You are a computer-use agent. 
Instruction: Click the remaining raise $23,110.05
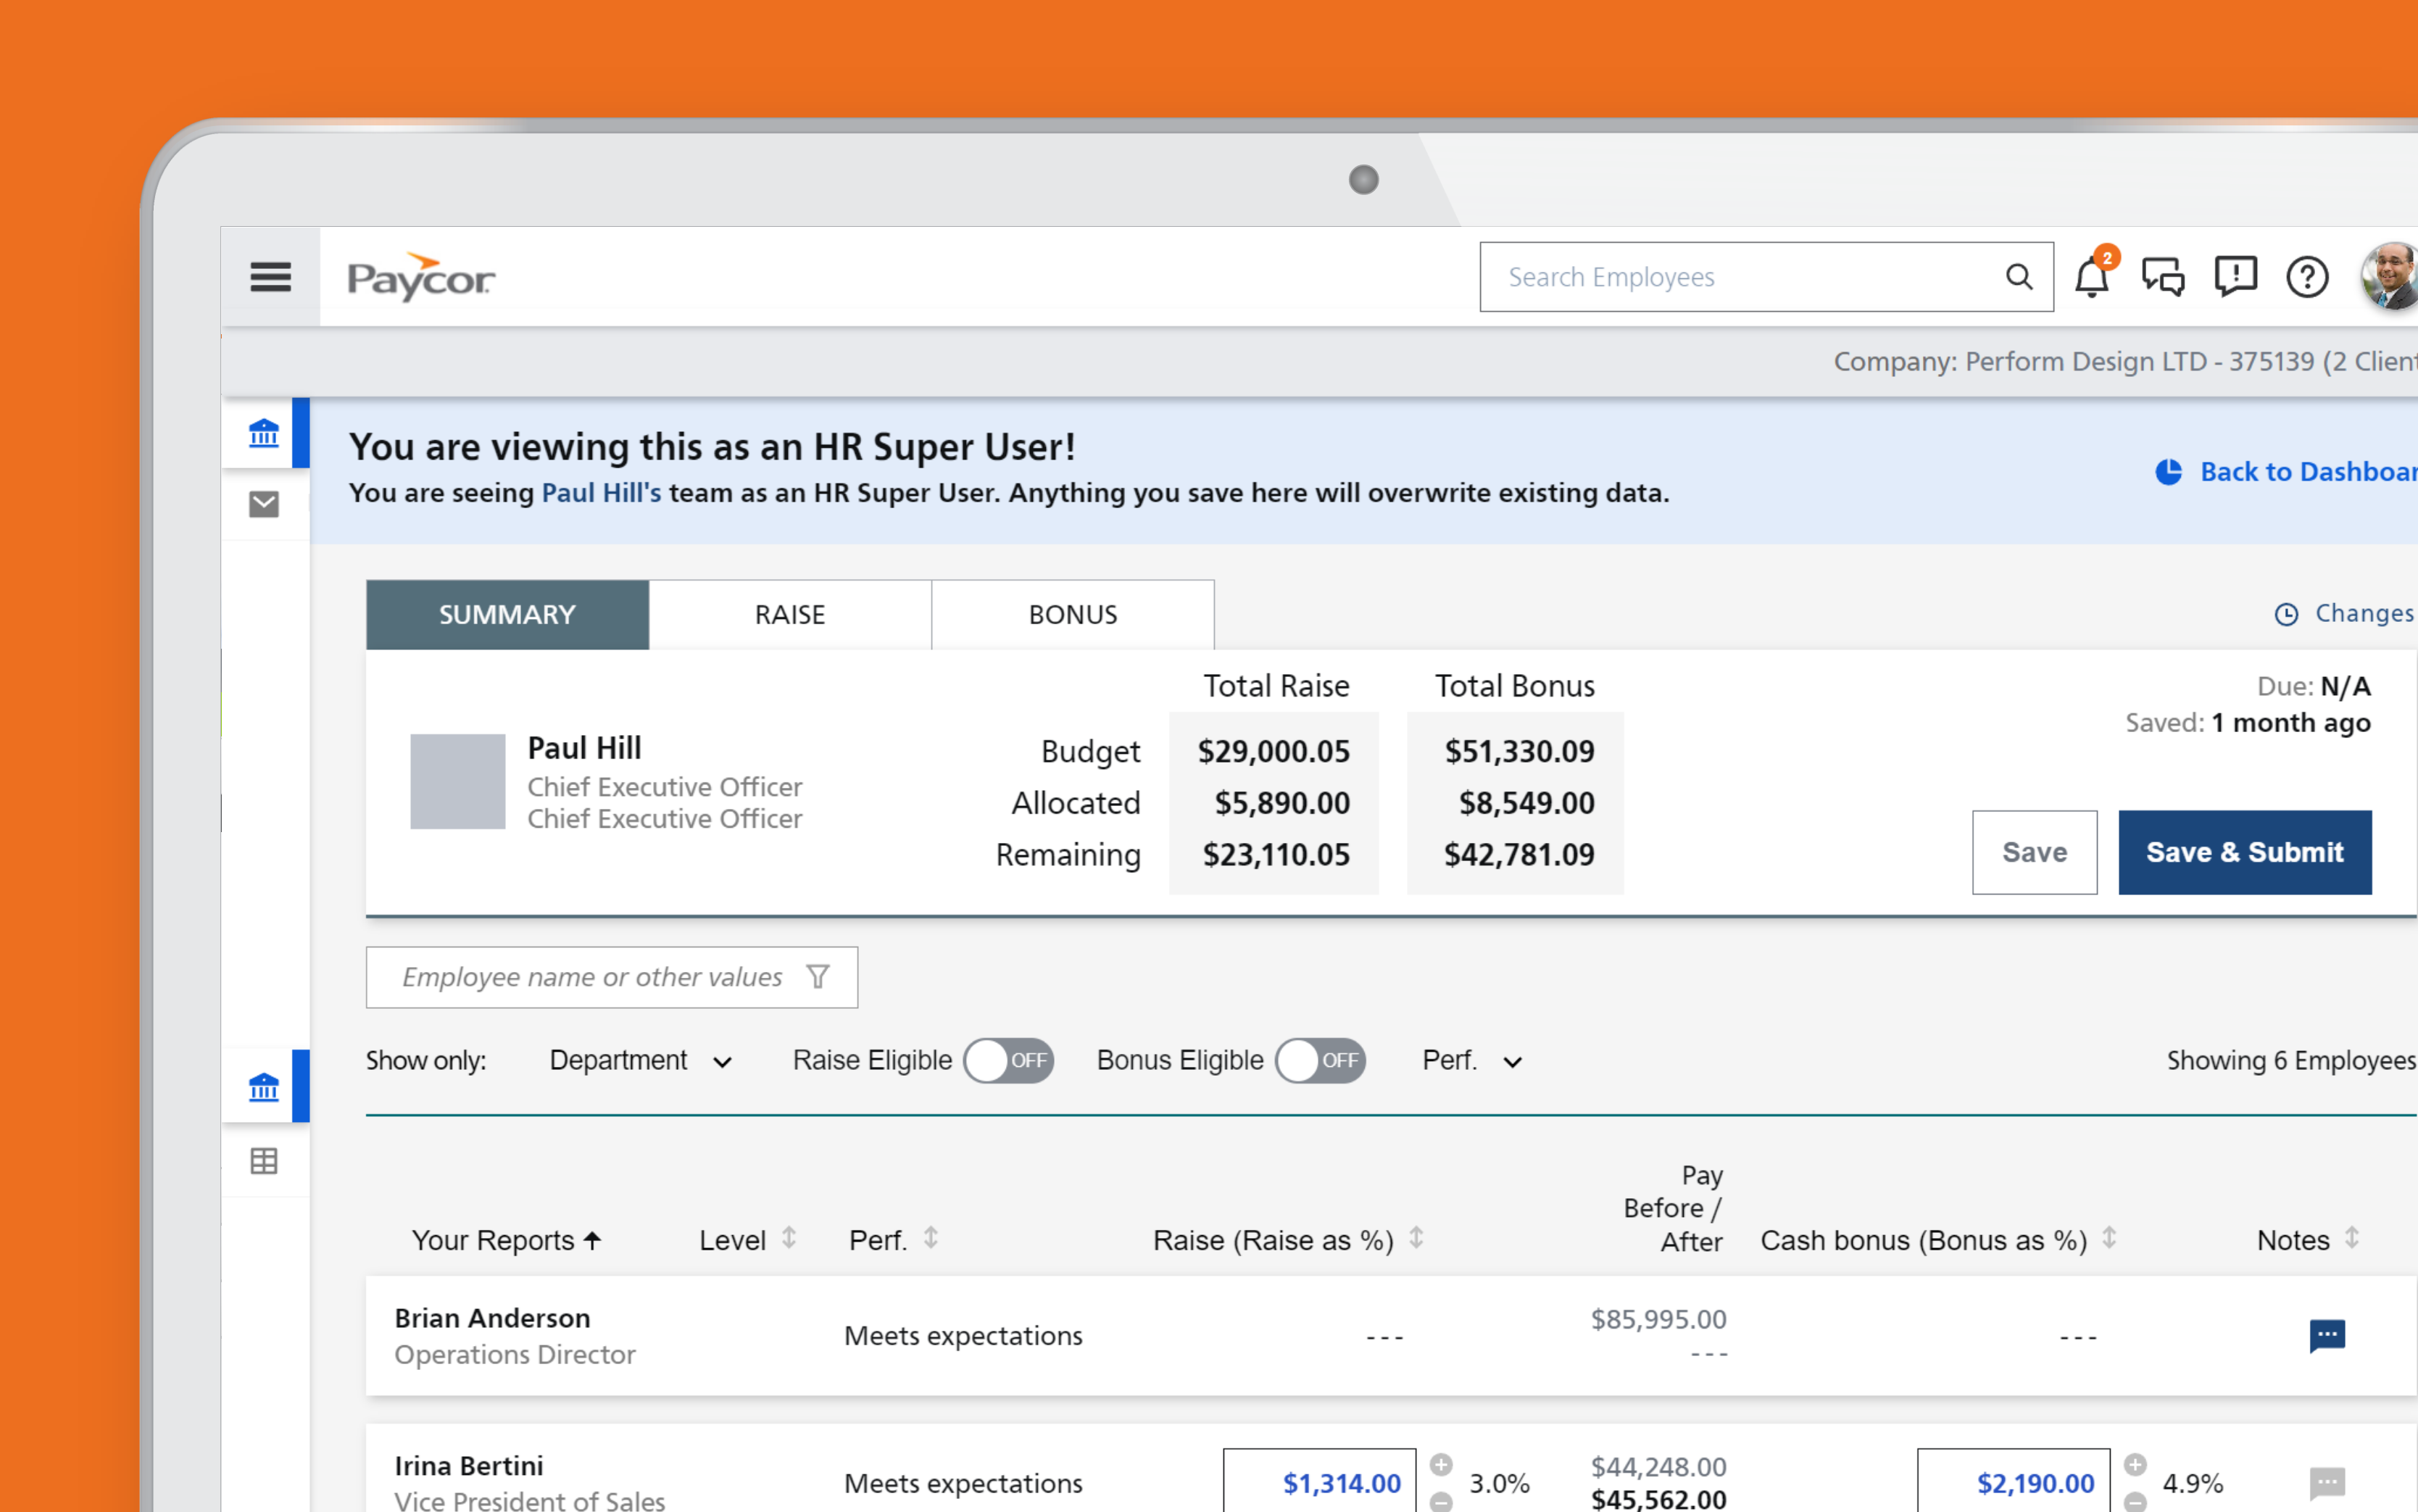1276,854
